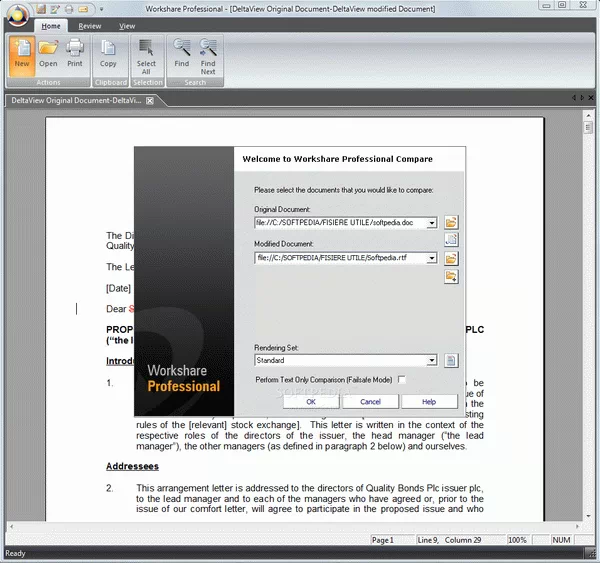This screenshot has width=600, height=563.
Task: Click the Select All ribbon button
Action: point(146,57)
